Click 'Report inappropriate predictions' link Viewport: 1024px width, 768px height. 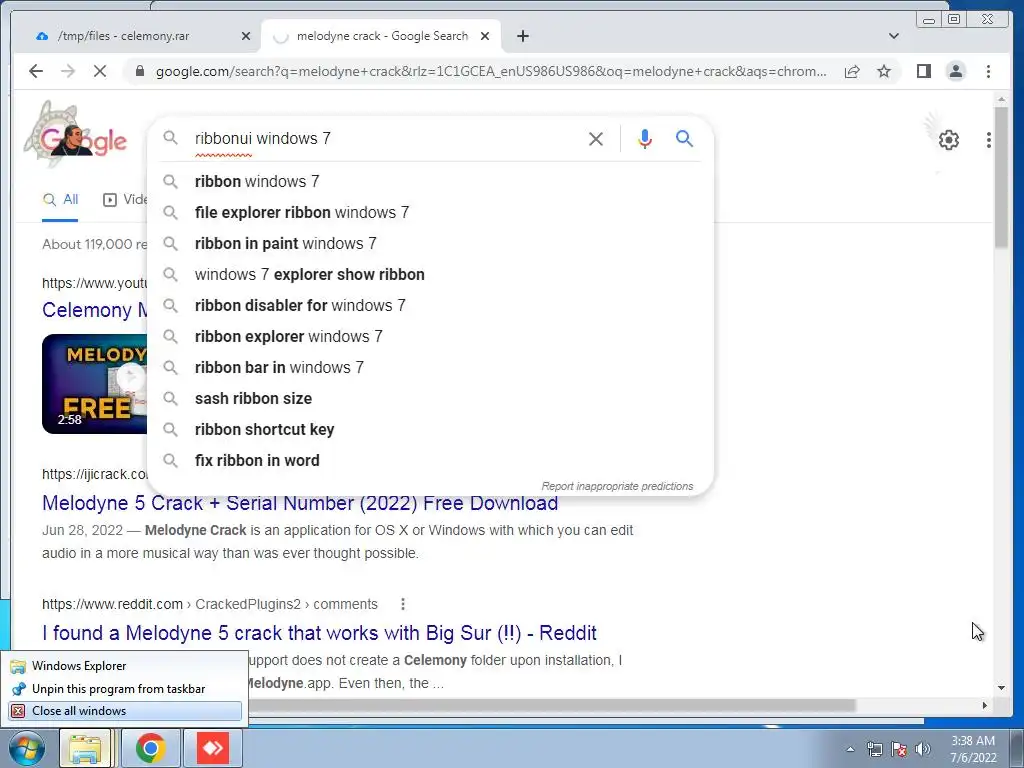617,486
